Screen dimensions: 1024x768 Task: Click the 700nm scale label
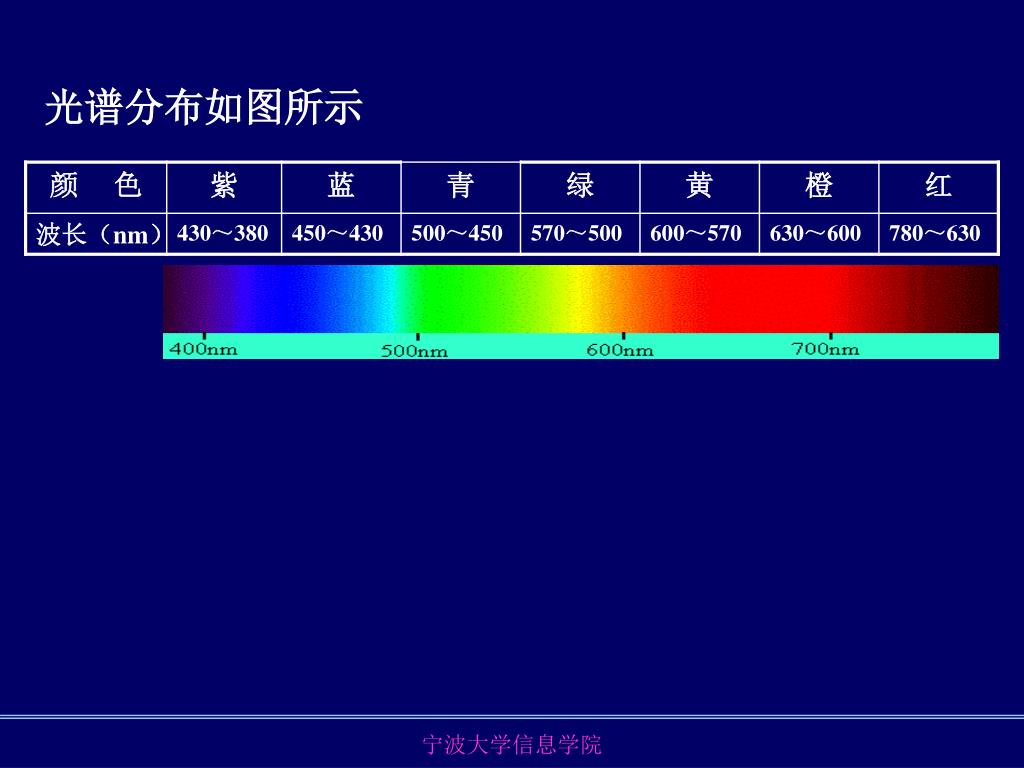pos(825,349)
